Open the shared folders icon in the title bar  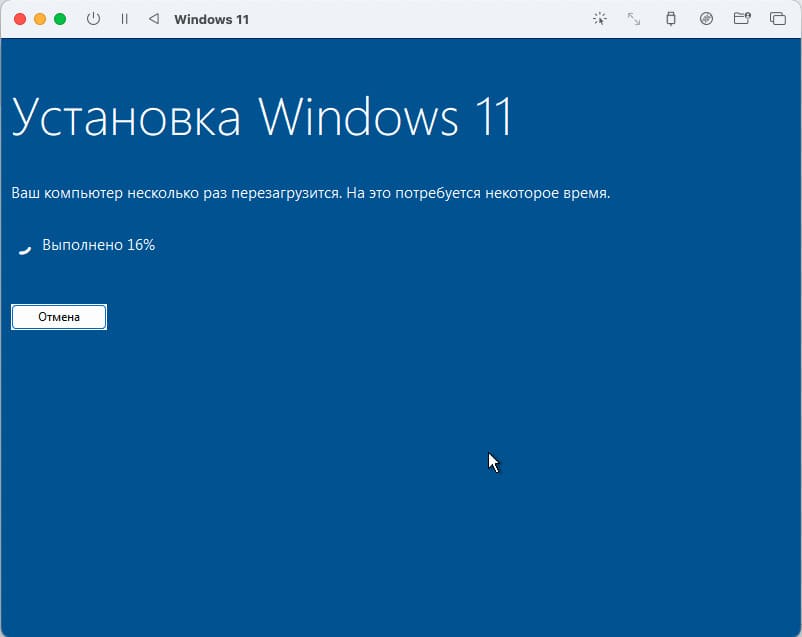tap(741, 19)
